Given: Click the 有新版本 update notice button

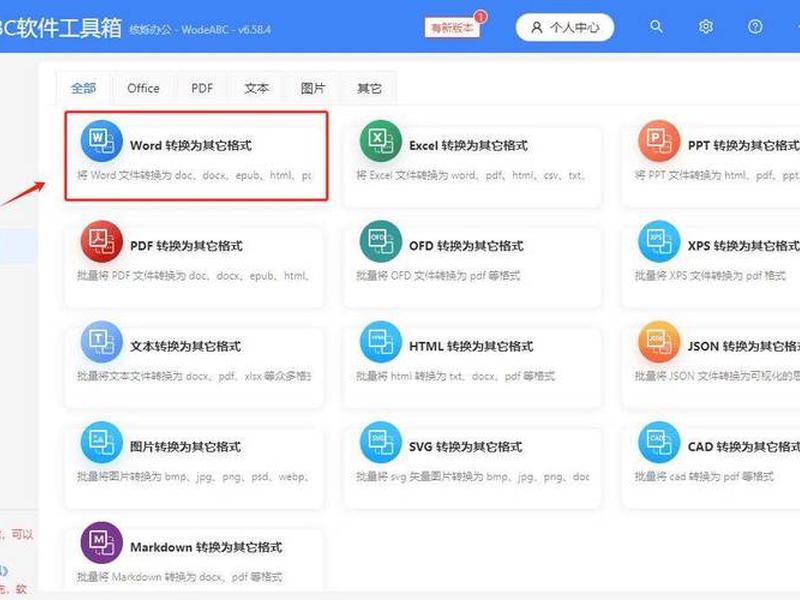Looking at the screenshot, I should [452, 28].
